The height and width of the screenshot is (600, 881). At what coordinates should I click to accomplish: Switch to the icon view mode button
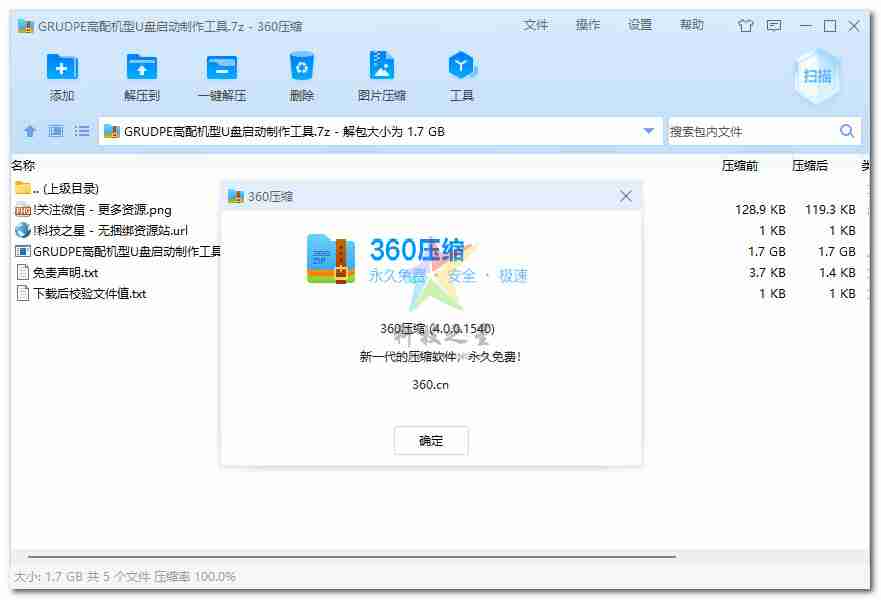[x=56, y=131]
